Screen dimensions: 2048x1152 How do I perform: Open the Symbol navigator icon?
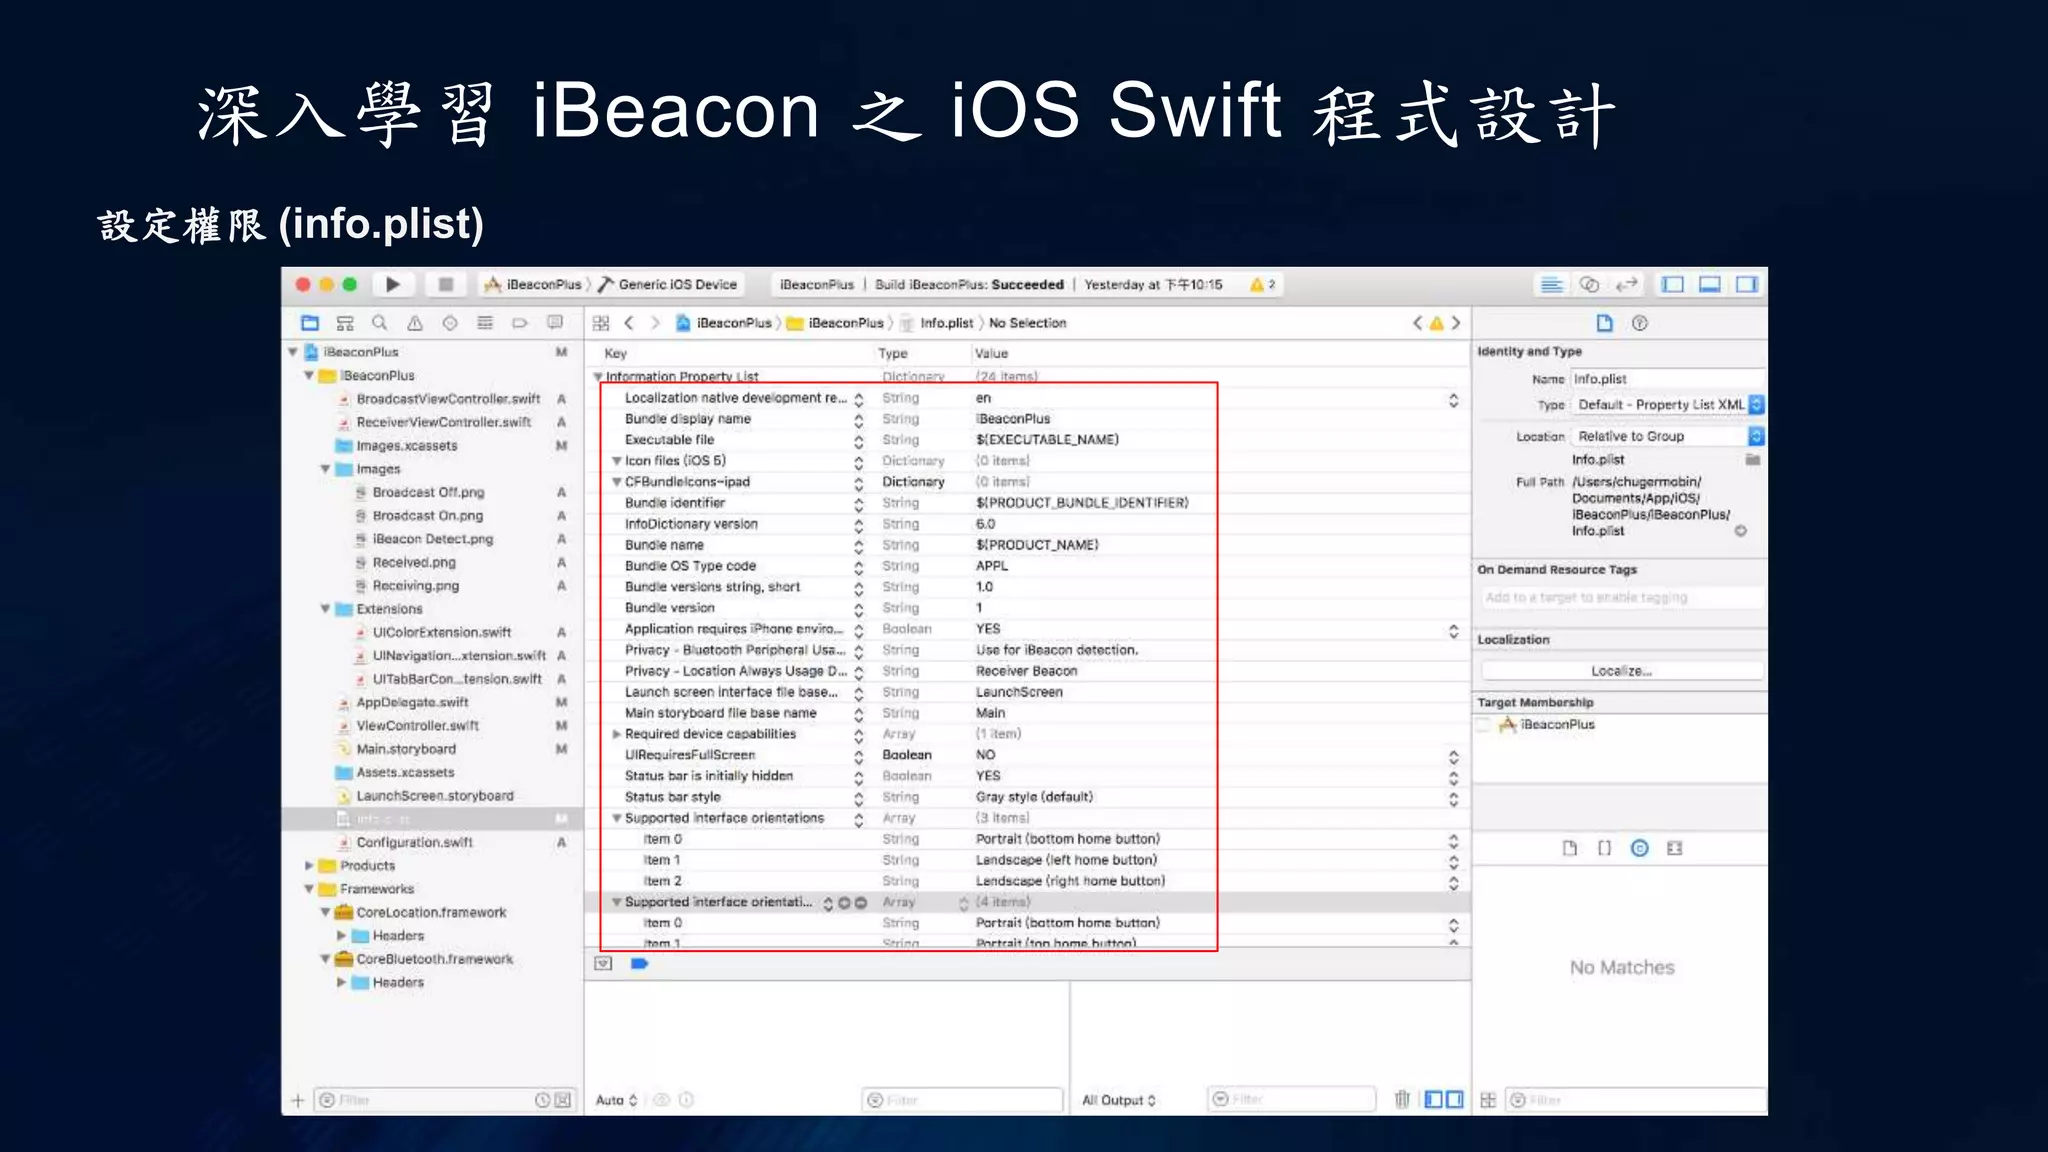click(345, 323)
